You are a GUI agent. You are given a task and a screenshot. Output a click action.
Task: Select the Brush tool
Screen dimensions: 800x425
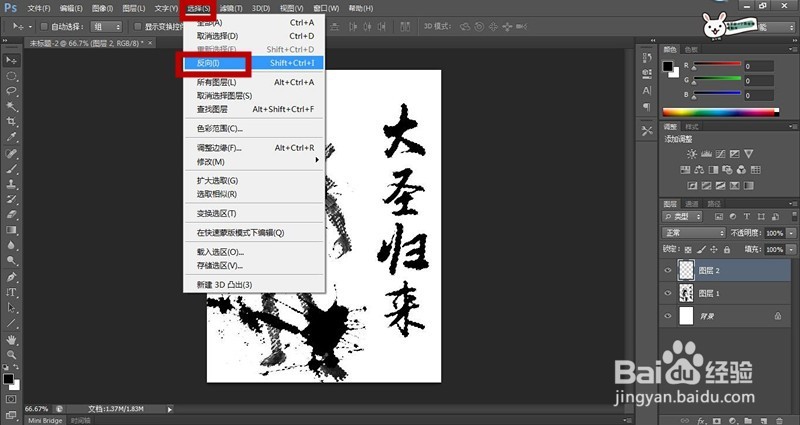(11, 169)
